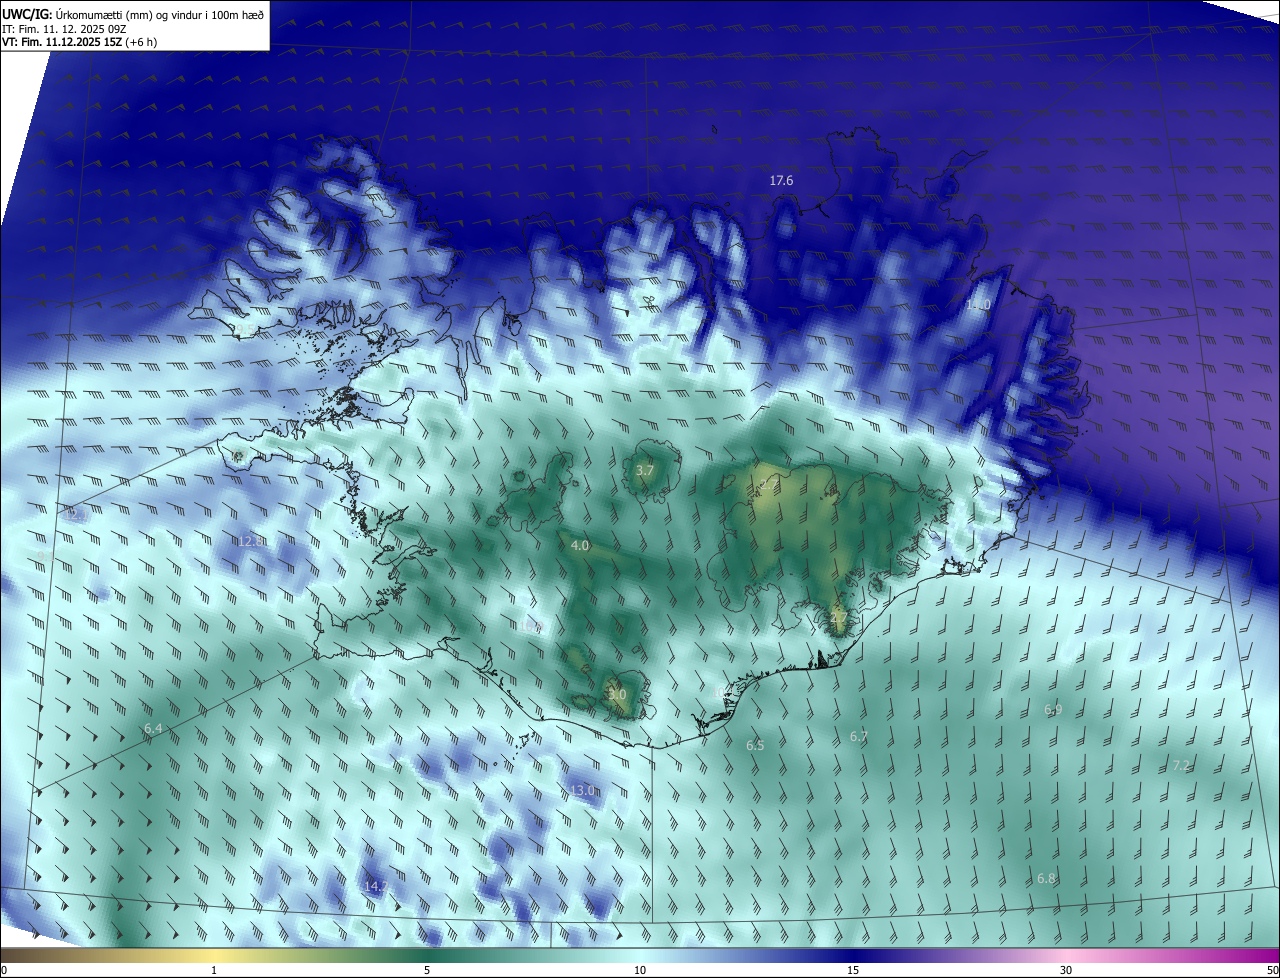Click the 6.4 value label in the southwest sea

[x=153, y=729]
